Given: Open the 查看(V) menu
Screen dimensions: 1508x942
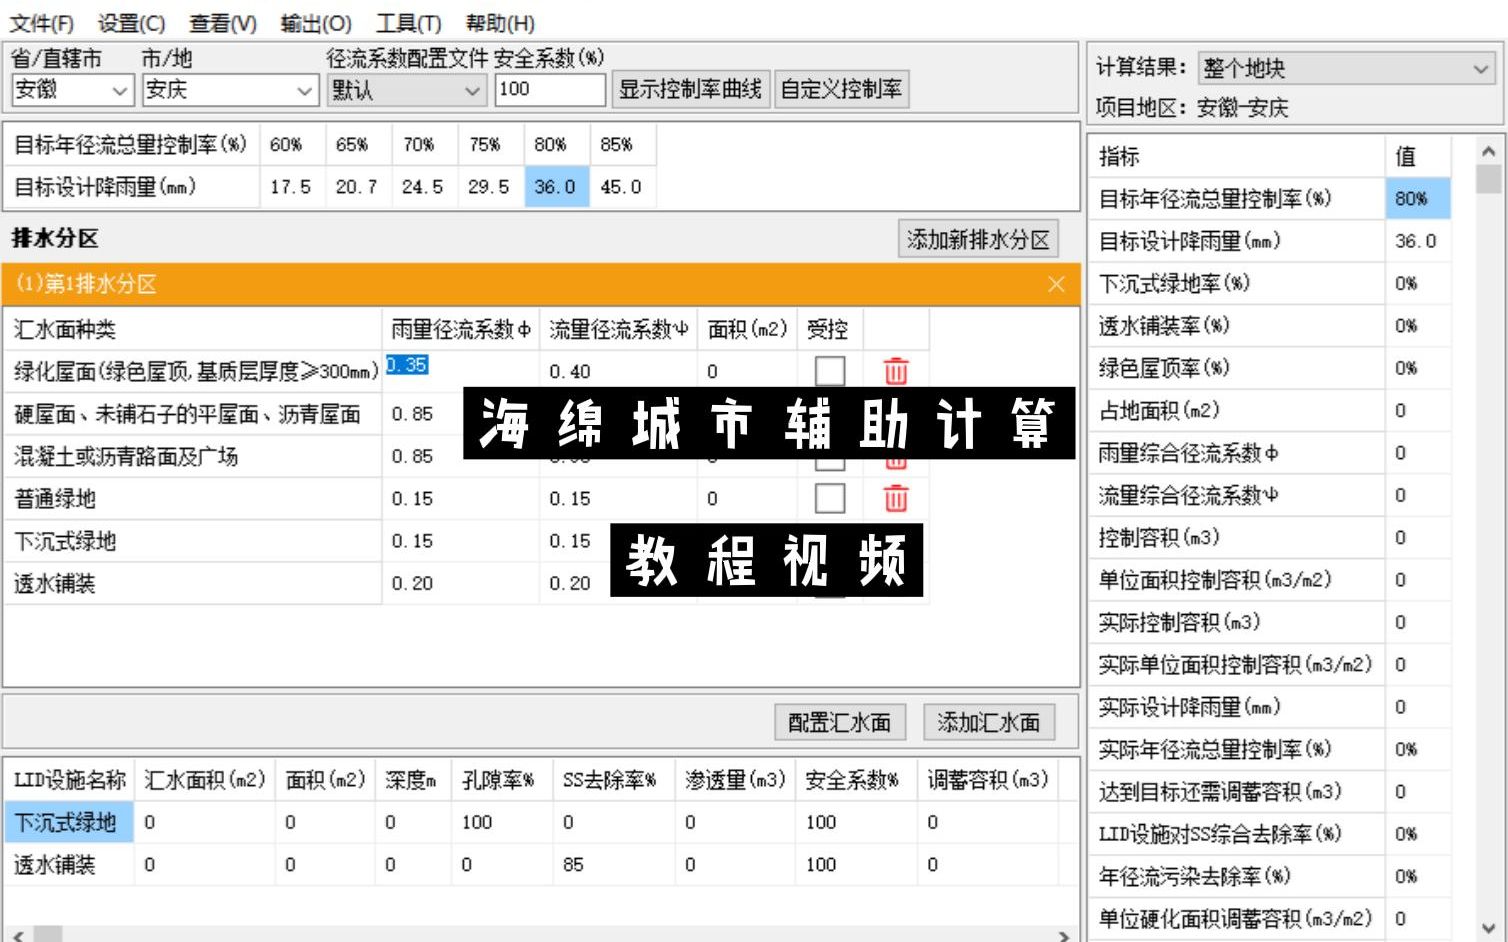Looking at the screenshot, I should point(222,23).
